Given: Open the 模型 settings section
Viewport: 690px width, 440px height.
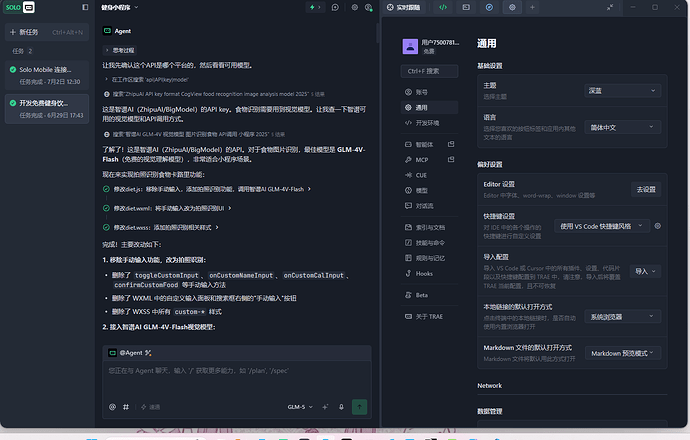Looking at the screenshot, I should [429, 191].
